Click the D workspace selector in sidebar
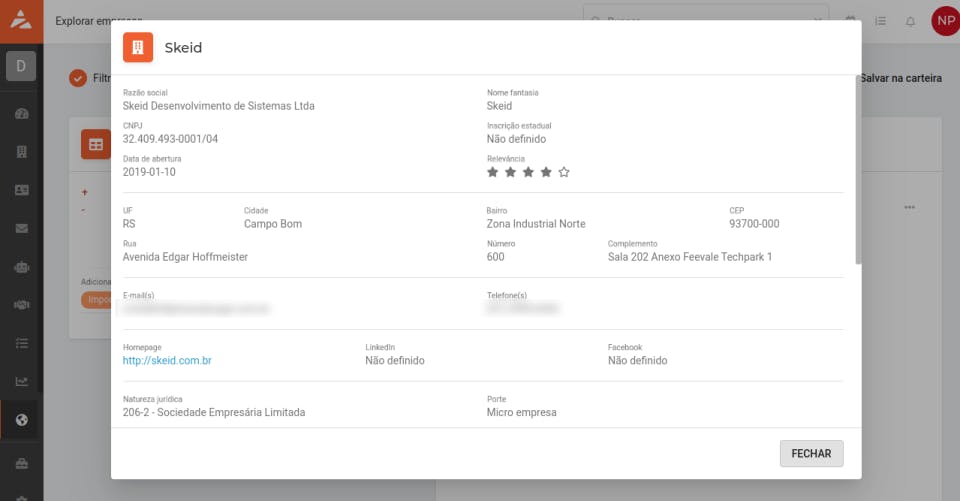The height and width of the screenshot is (501, 960). coord(21,67)
